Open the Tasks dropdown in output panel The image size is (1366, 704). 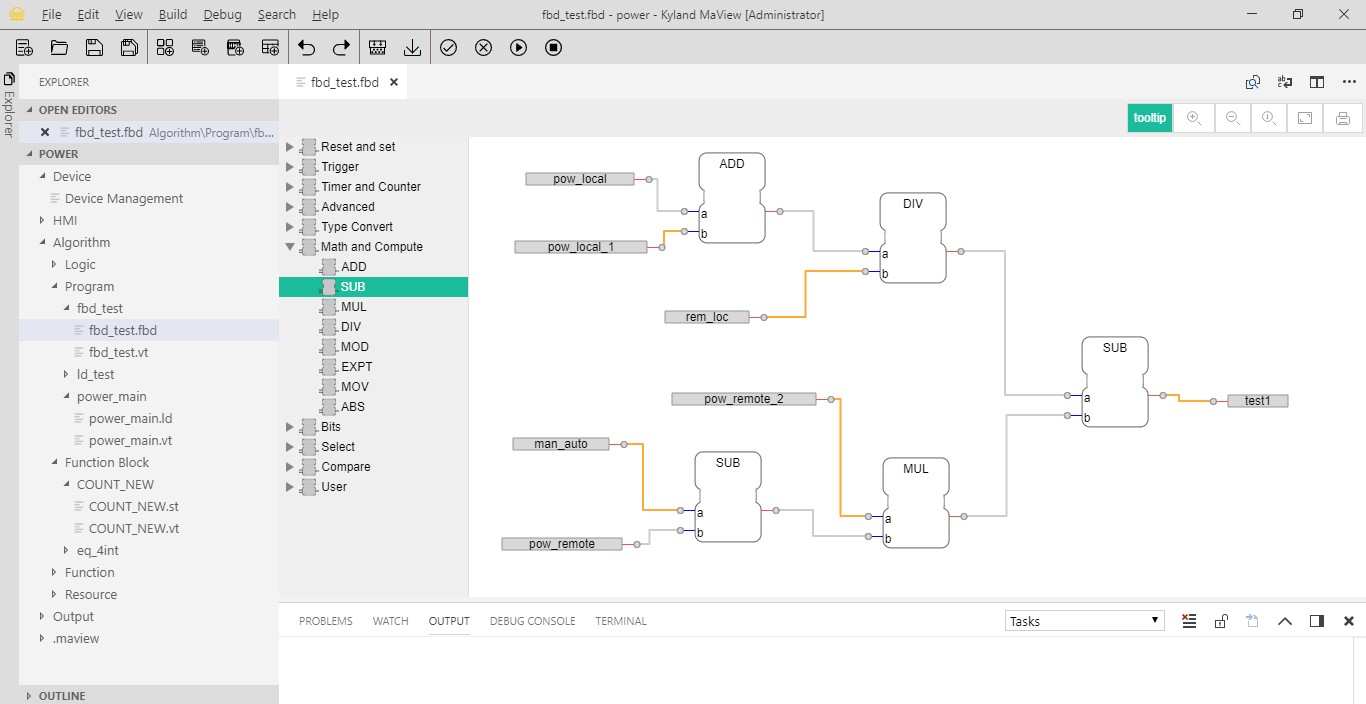(1084, 621)
